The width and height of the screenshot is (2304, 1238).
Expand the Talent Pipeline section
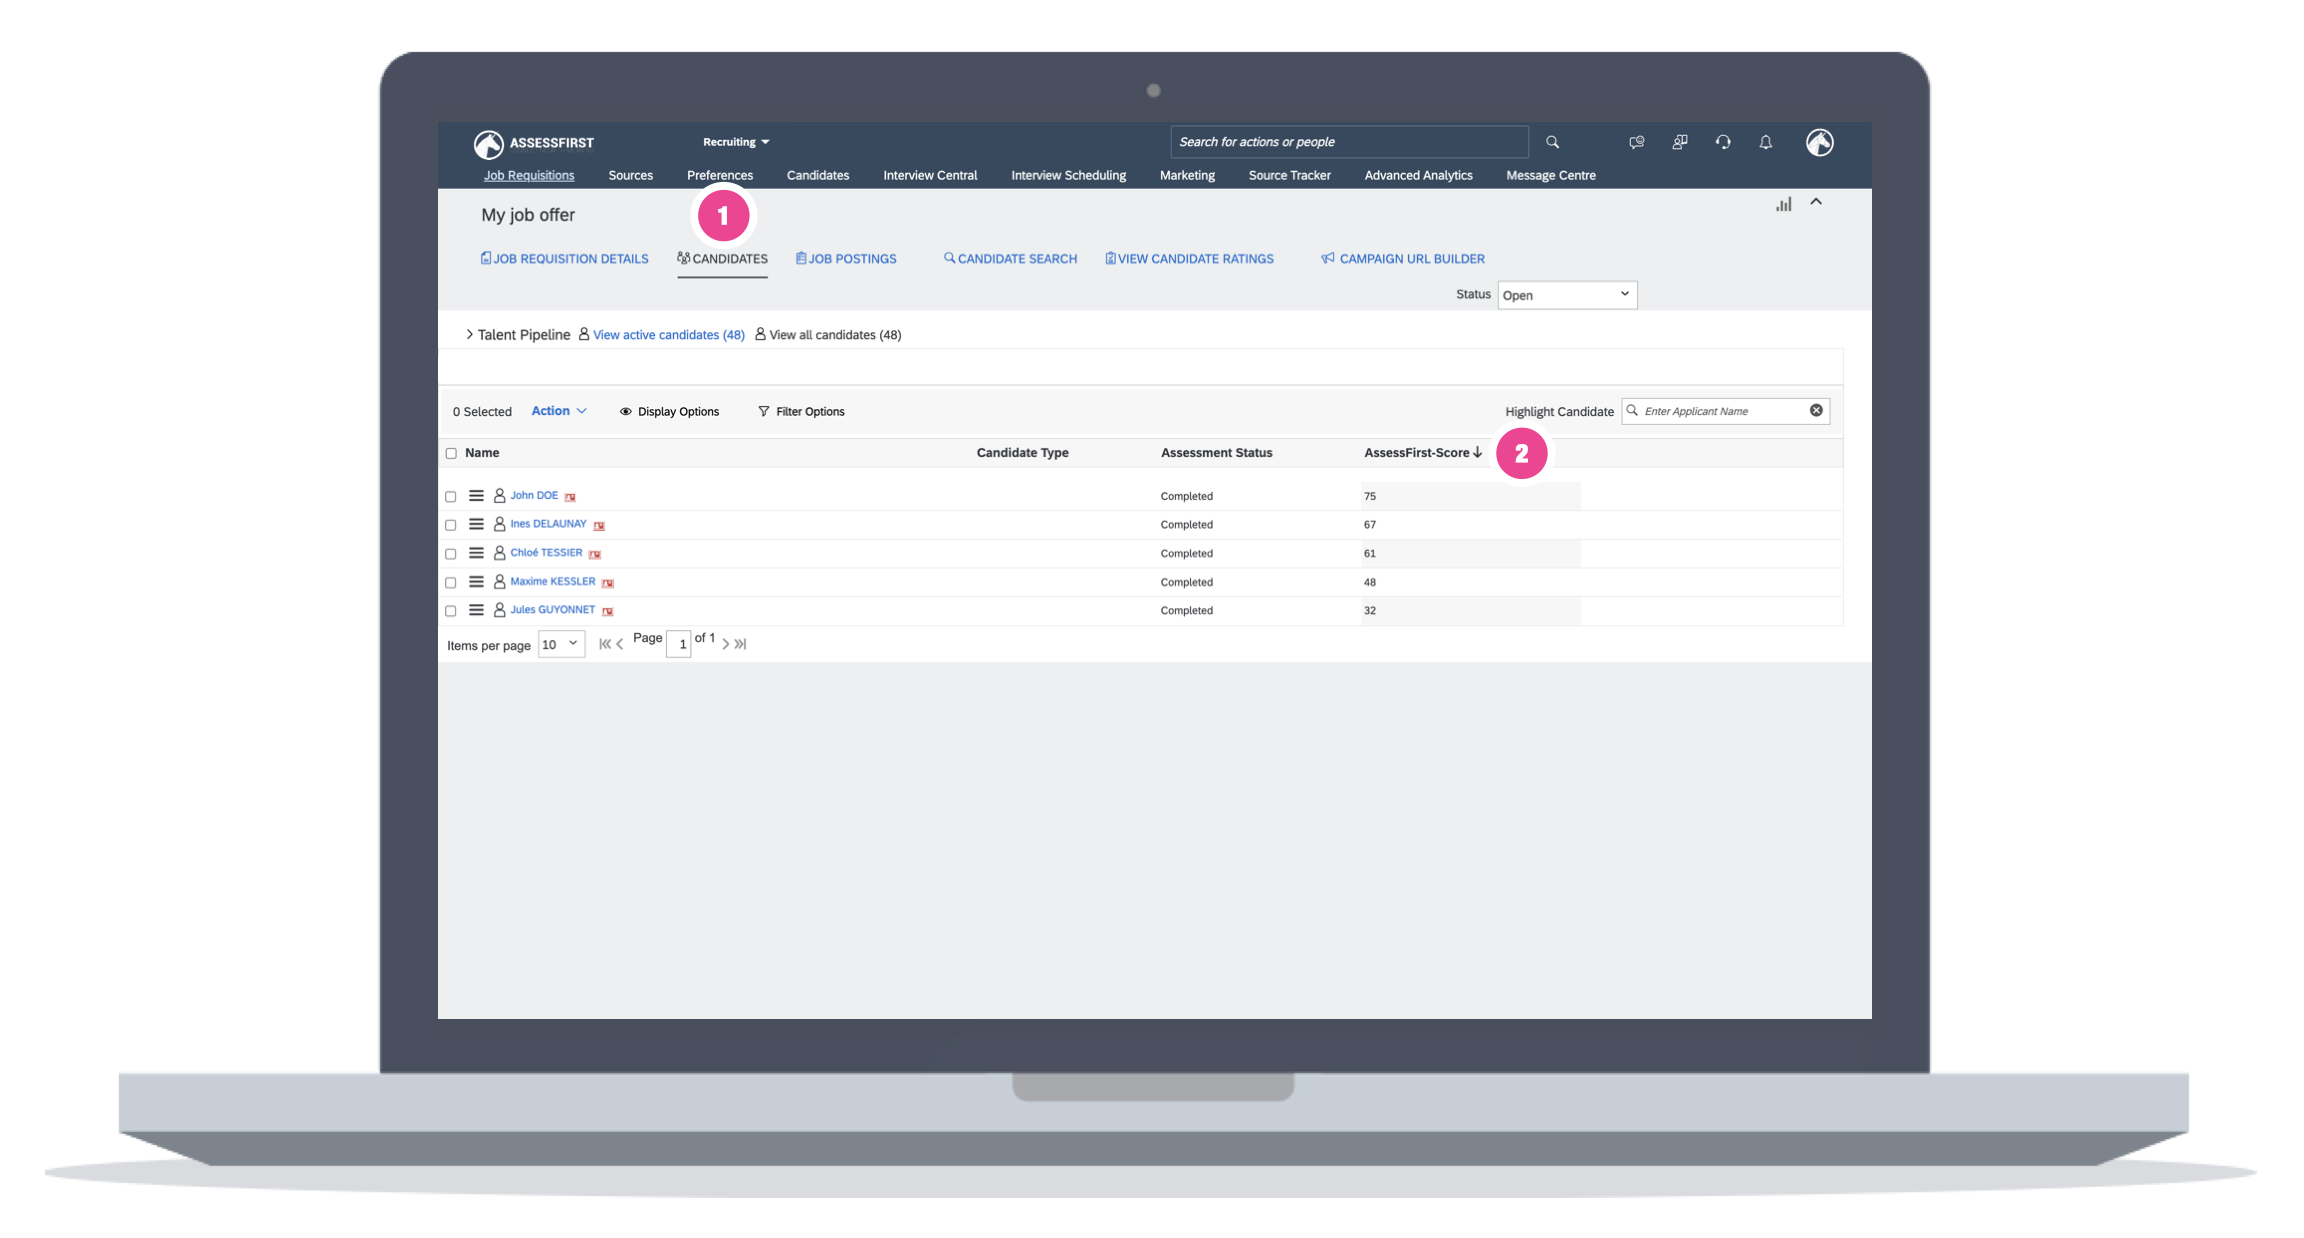(x=469, y=335)
